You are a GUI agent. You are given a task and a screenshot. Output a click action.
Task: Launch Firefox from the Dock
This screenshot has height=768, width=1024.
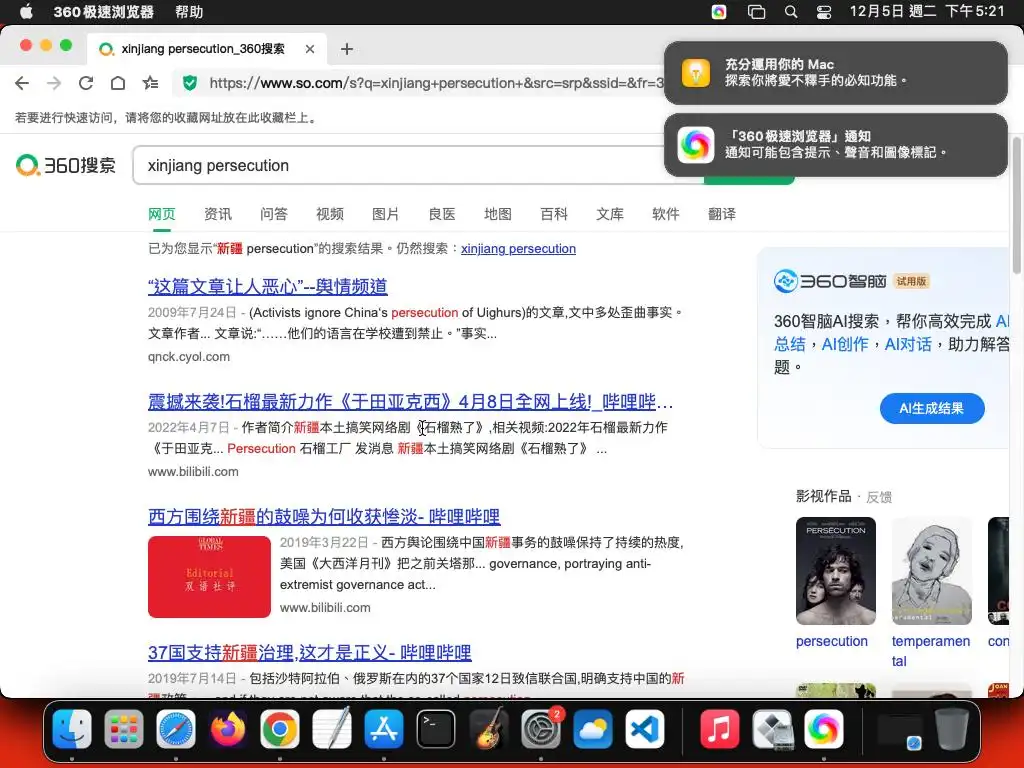coord(228,729)
